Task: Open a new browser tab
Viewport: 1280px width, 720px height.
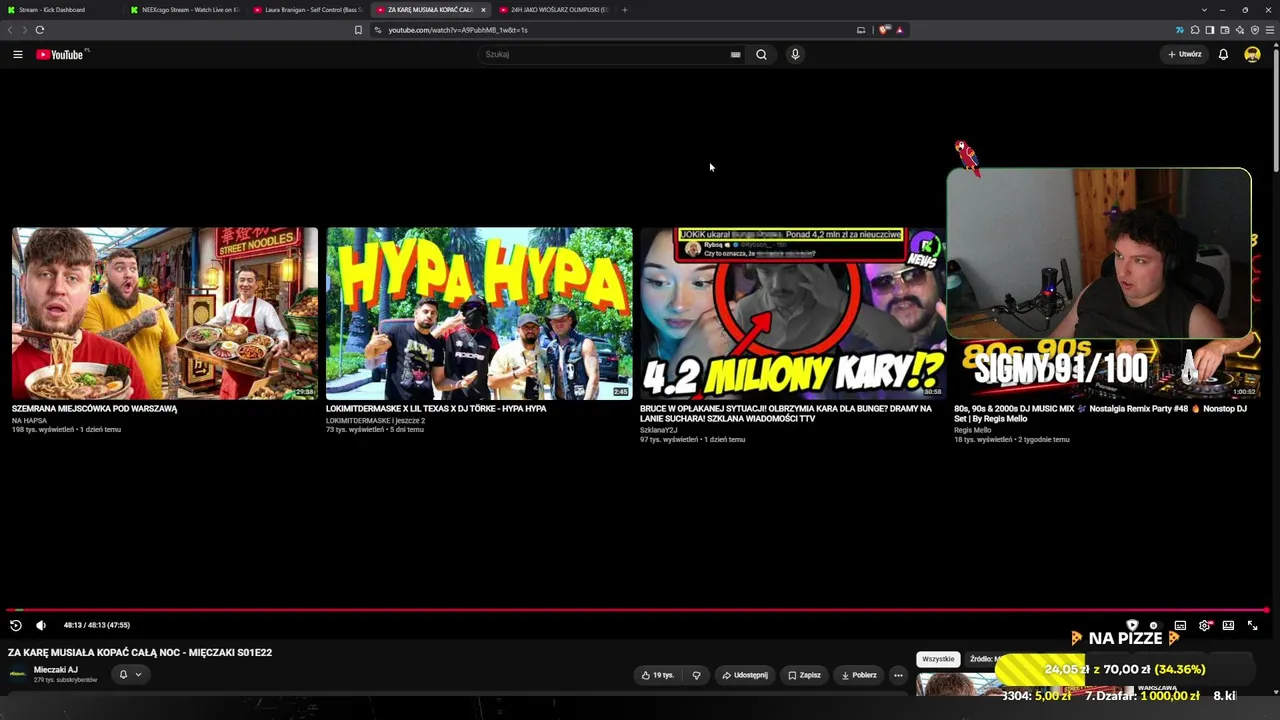Action: [624, 10]
